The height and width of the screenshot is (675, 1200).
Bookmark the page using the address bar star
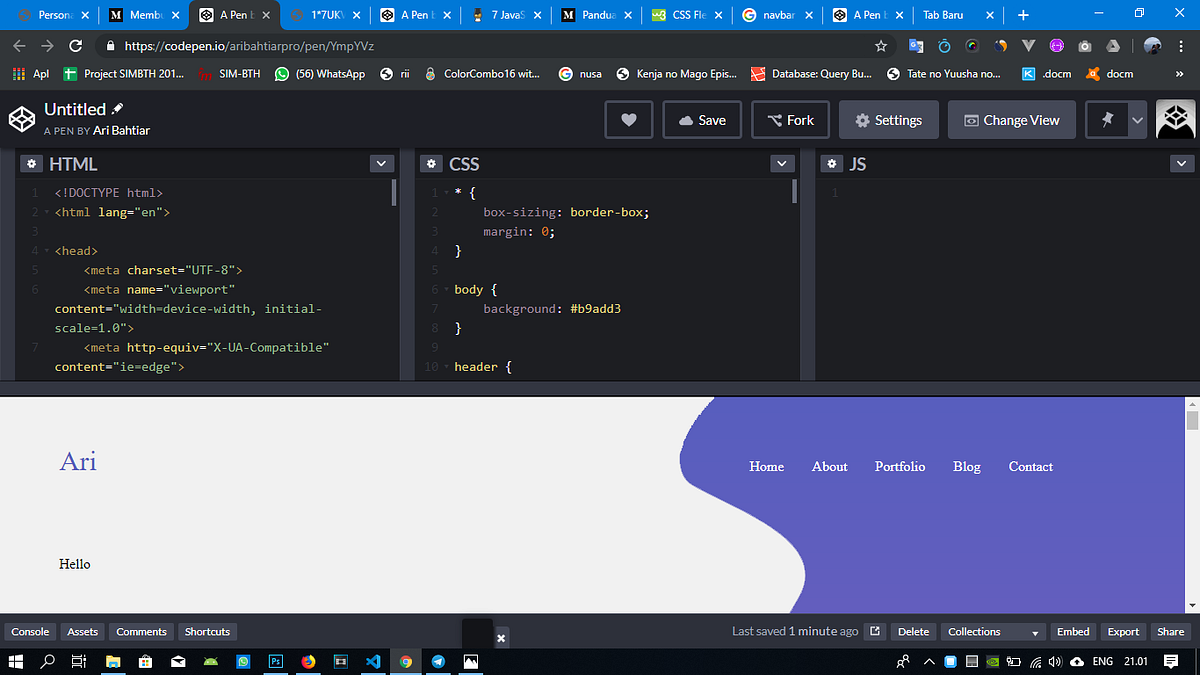click(x=879, y=45)
